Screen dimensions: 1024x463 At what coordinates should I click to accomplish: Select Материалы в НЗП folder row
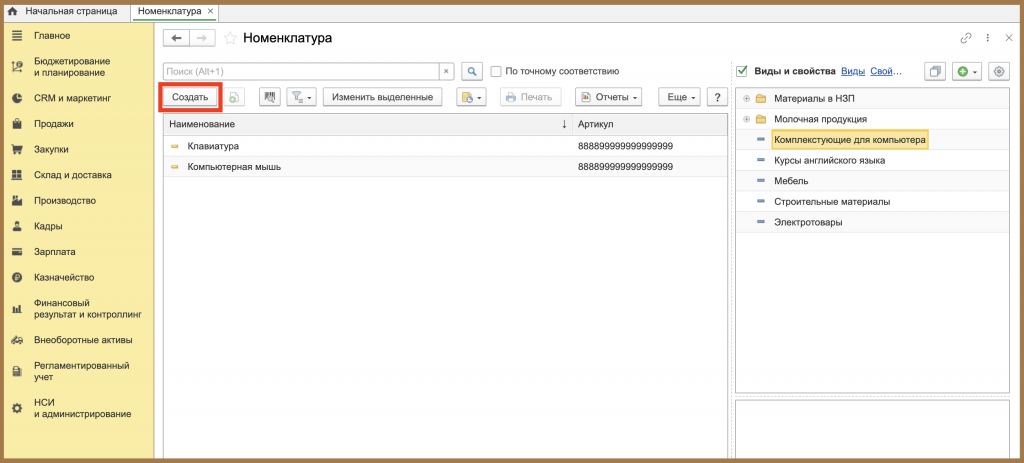click(872, 99)
